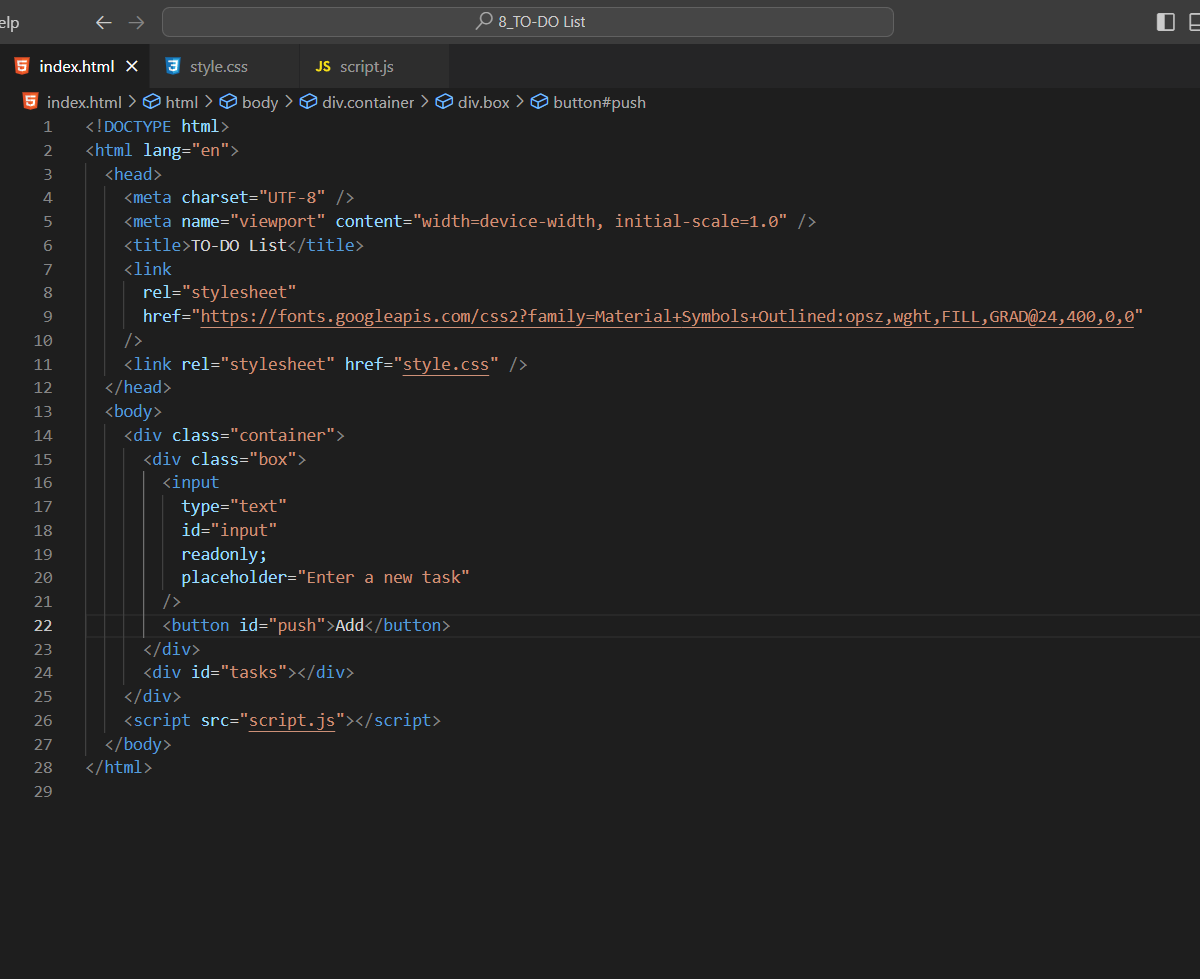Viewport: 1200px width, 979px height.
Task: Follow the style.css href link in code
Action: pyautogui.click(x=446, y=364)
